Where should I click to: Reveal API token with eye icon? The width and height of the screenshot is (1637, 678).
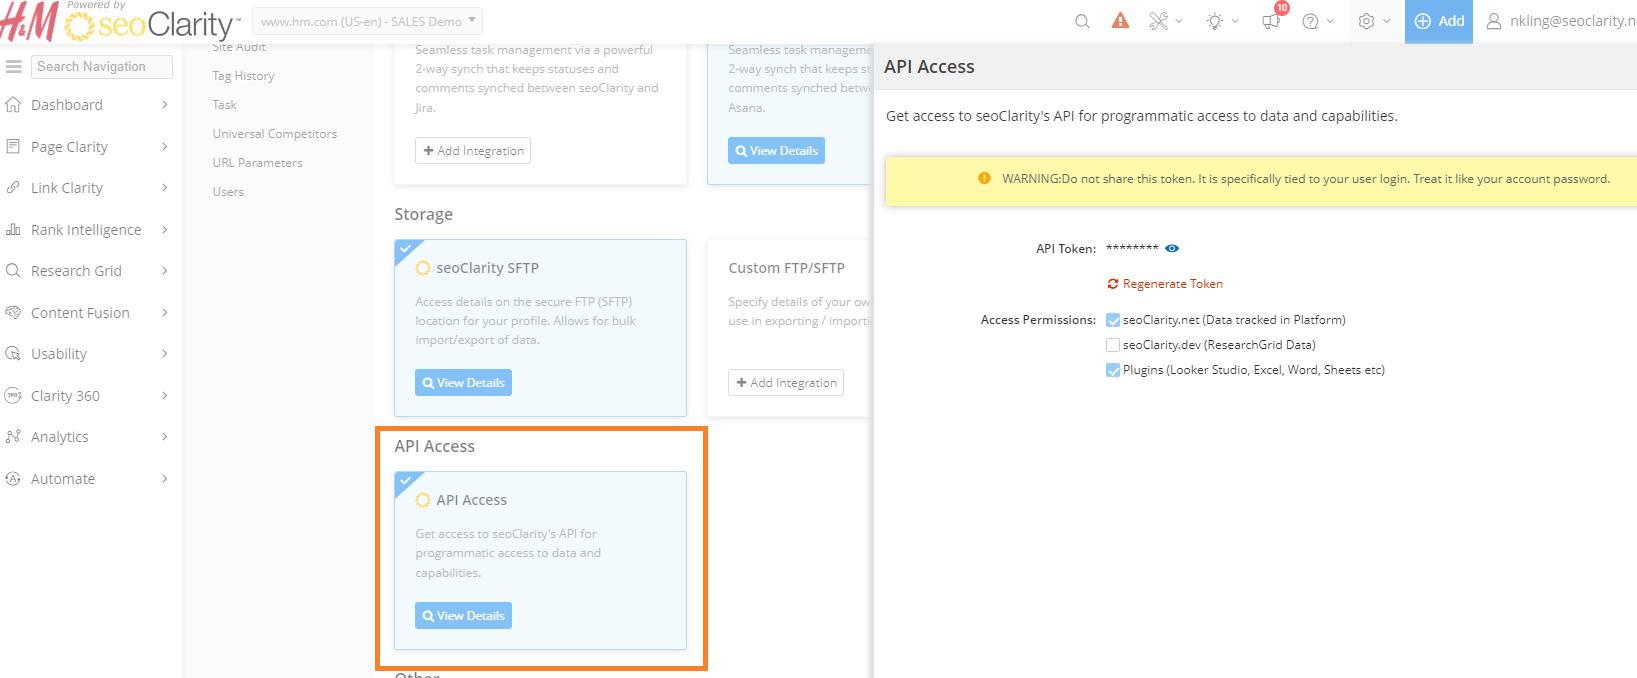1172,248
